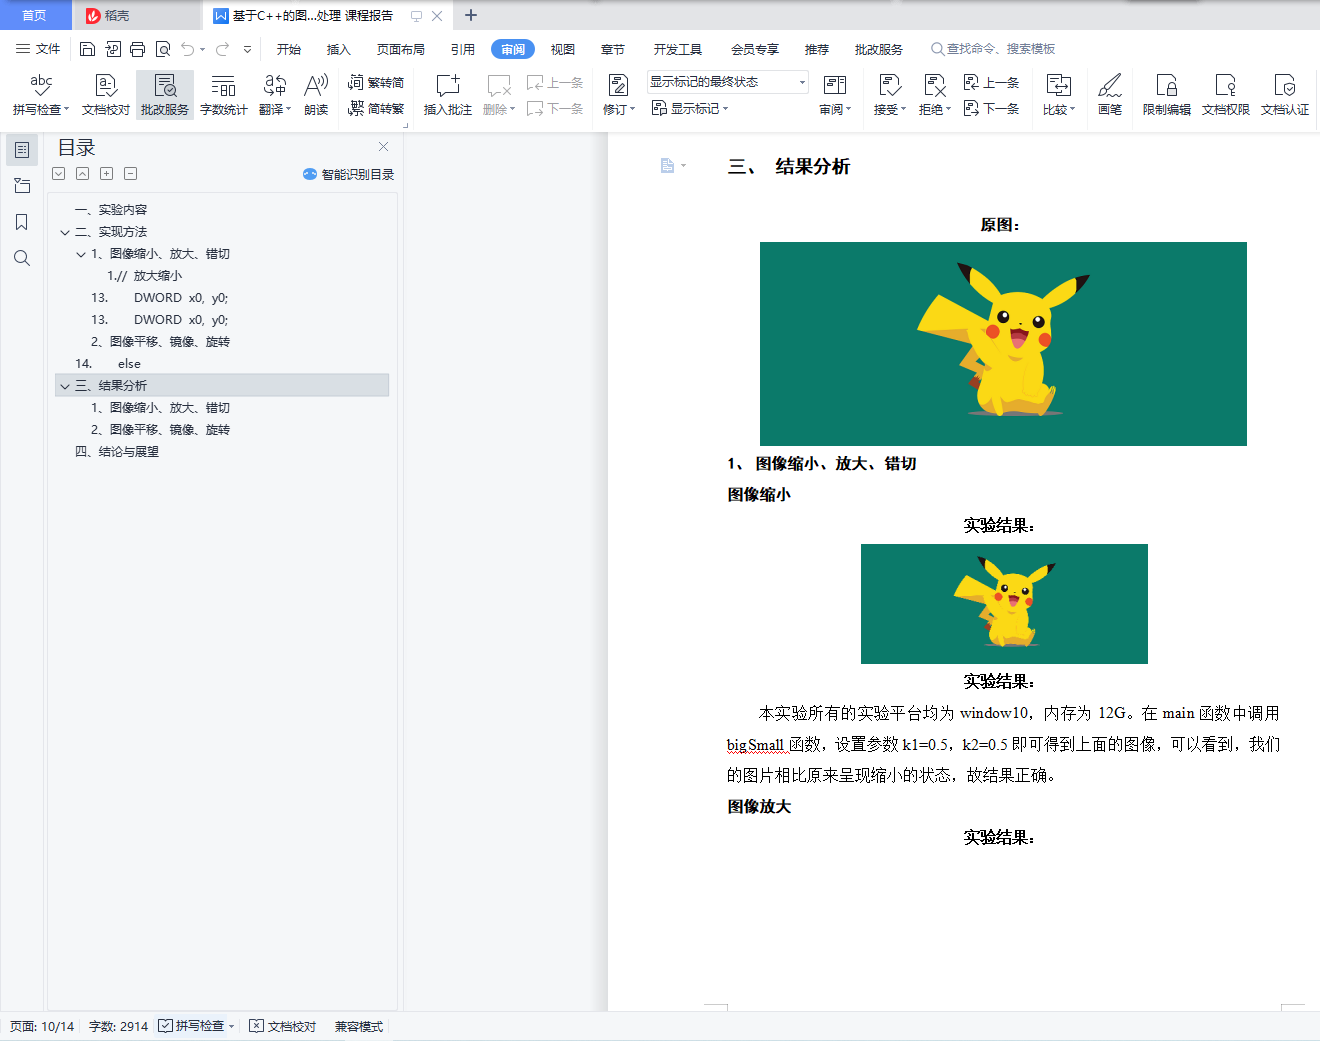Click the save icon in quick access toolbar
This screenshot has height=1041, width=1320.
(87, 49)
